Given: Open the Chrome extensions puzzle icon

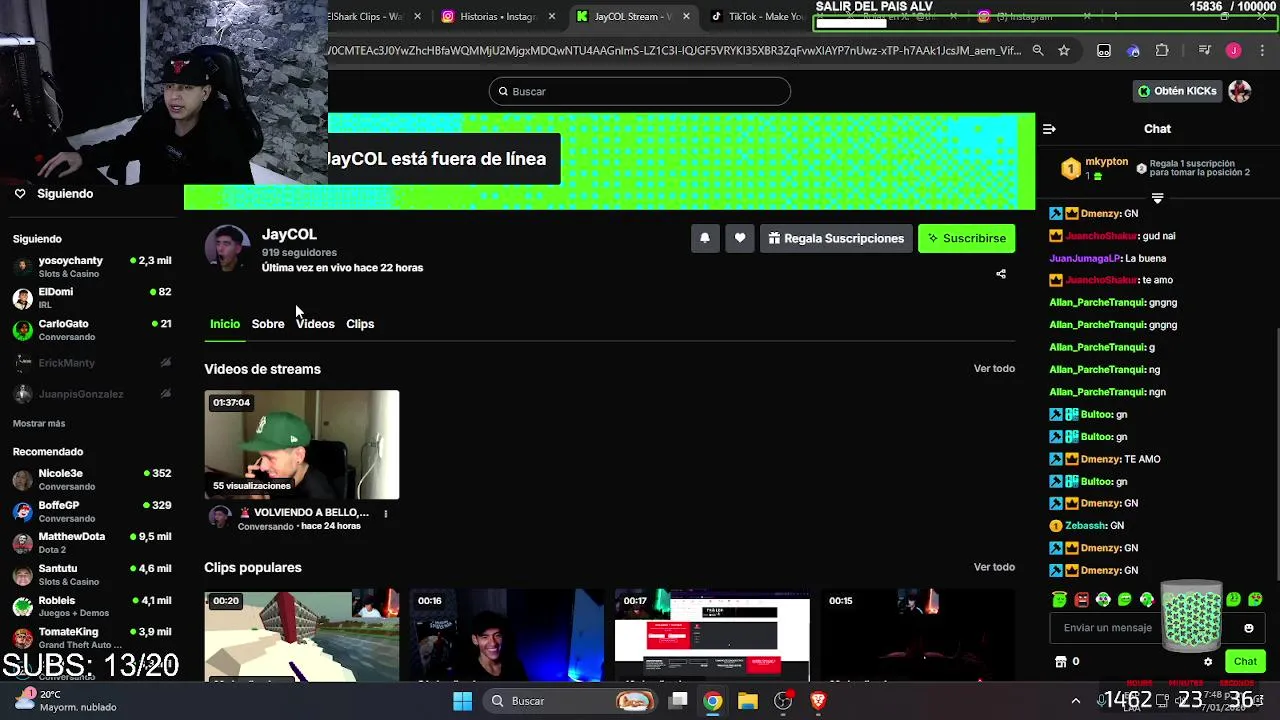Looking at the screenshot, I should pos(1162,50).
